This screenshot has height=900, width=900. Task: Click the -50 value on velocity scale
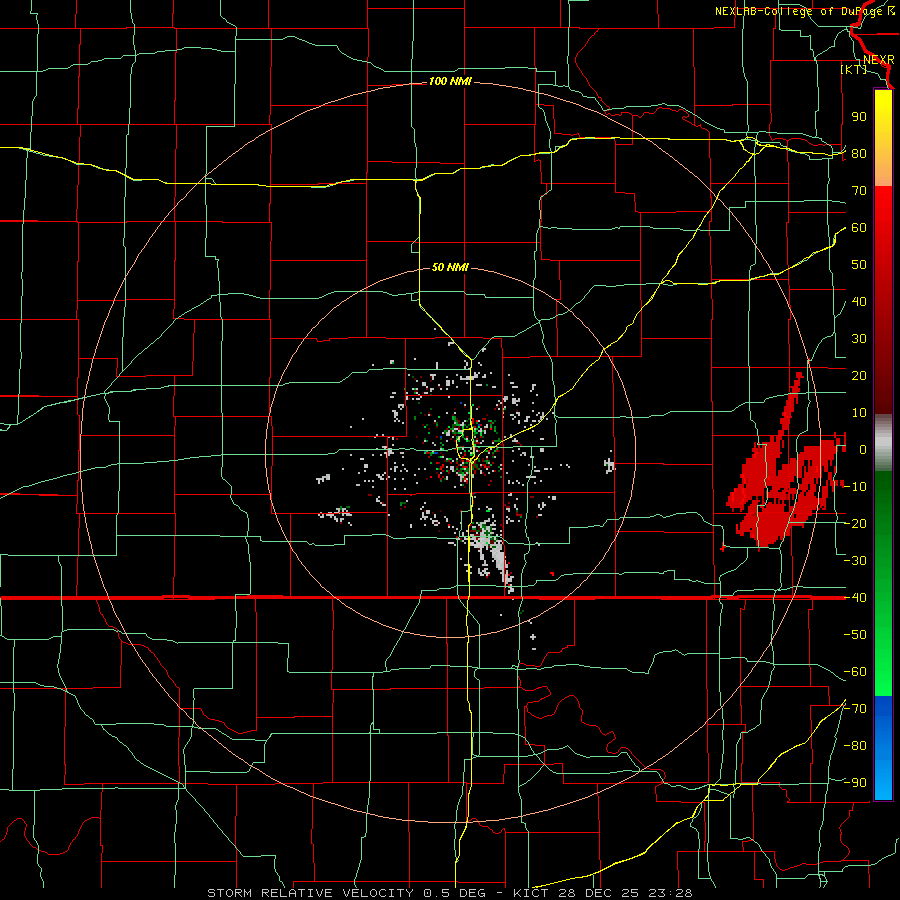coord(855,635)
